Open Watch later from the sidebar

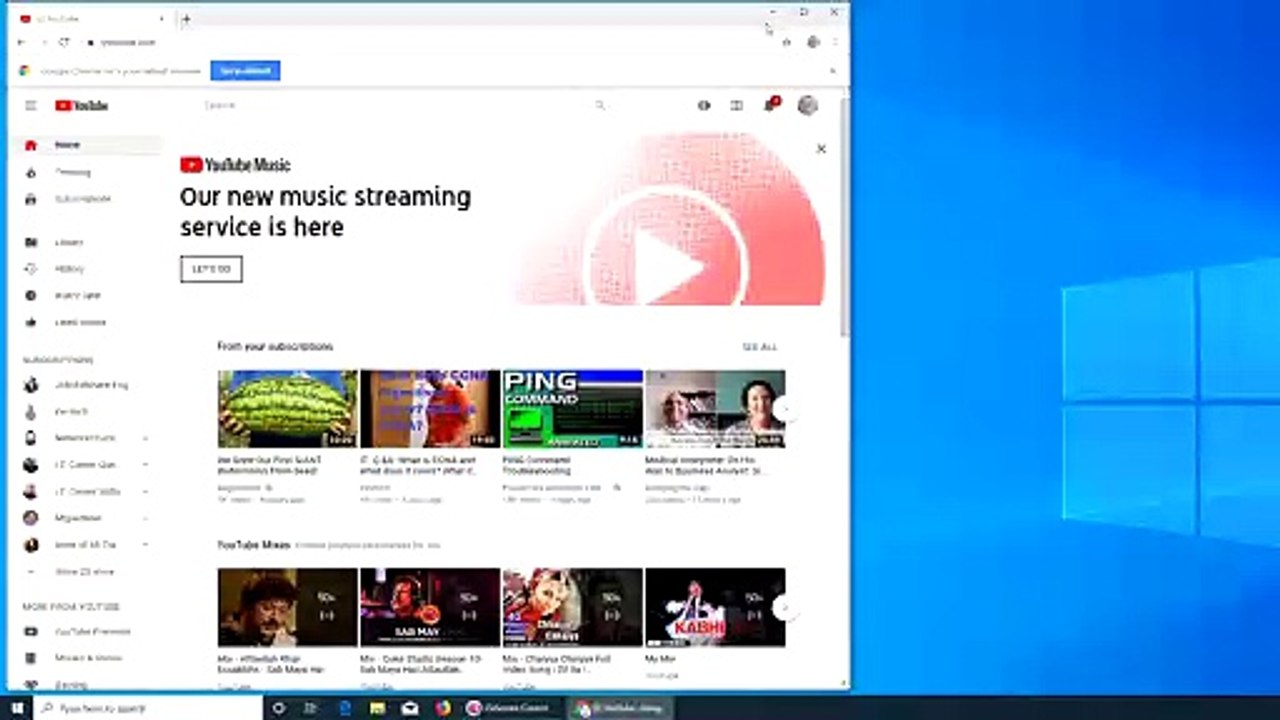point(85,296)
